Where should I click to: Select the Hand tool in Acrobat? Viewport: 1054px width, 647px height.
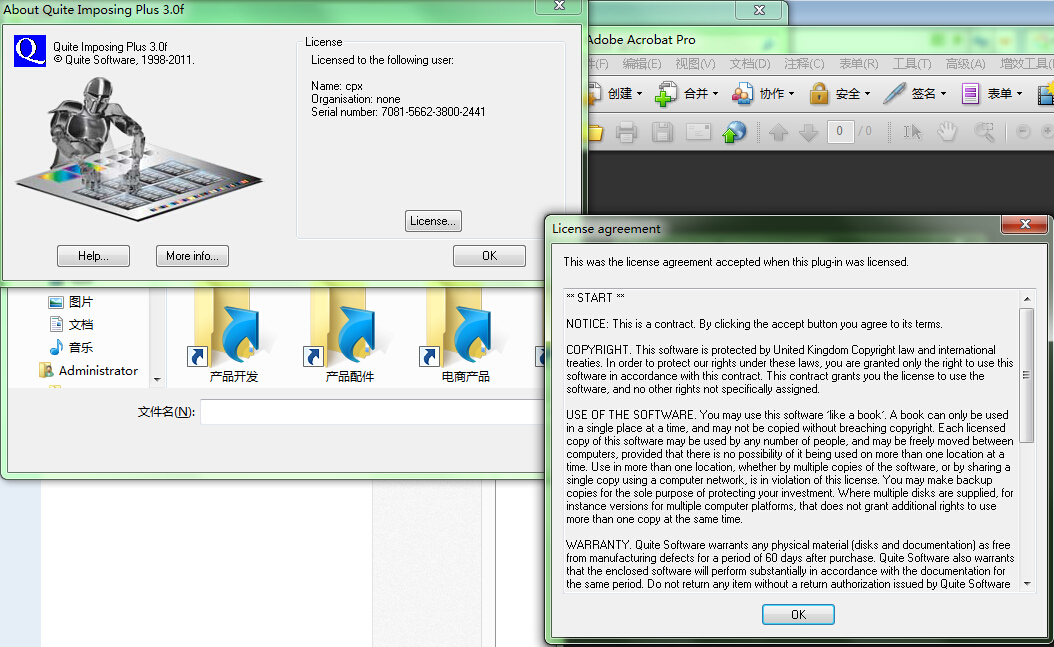pyautogui.click(x=947, y=132)
